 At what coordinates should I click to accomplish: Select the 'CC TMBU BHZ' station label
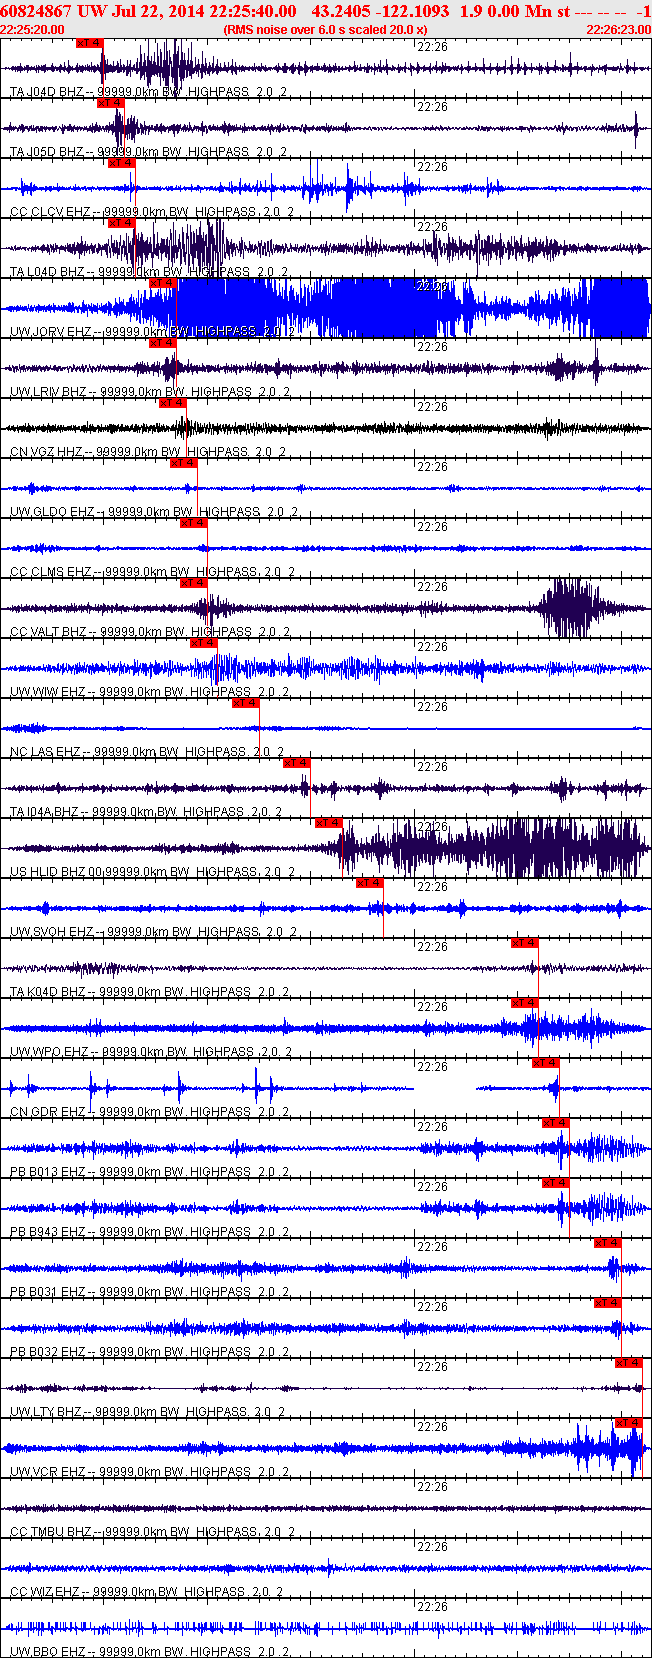coord(52,1532)
